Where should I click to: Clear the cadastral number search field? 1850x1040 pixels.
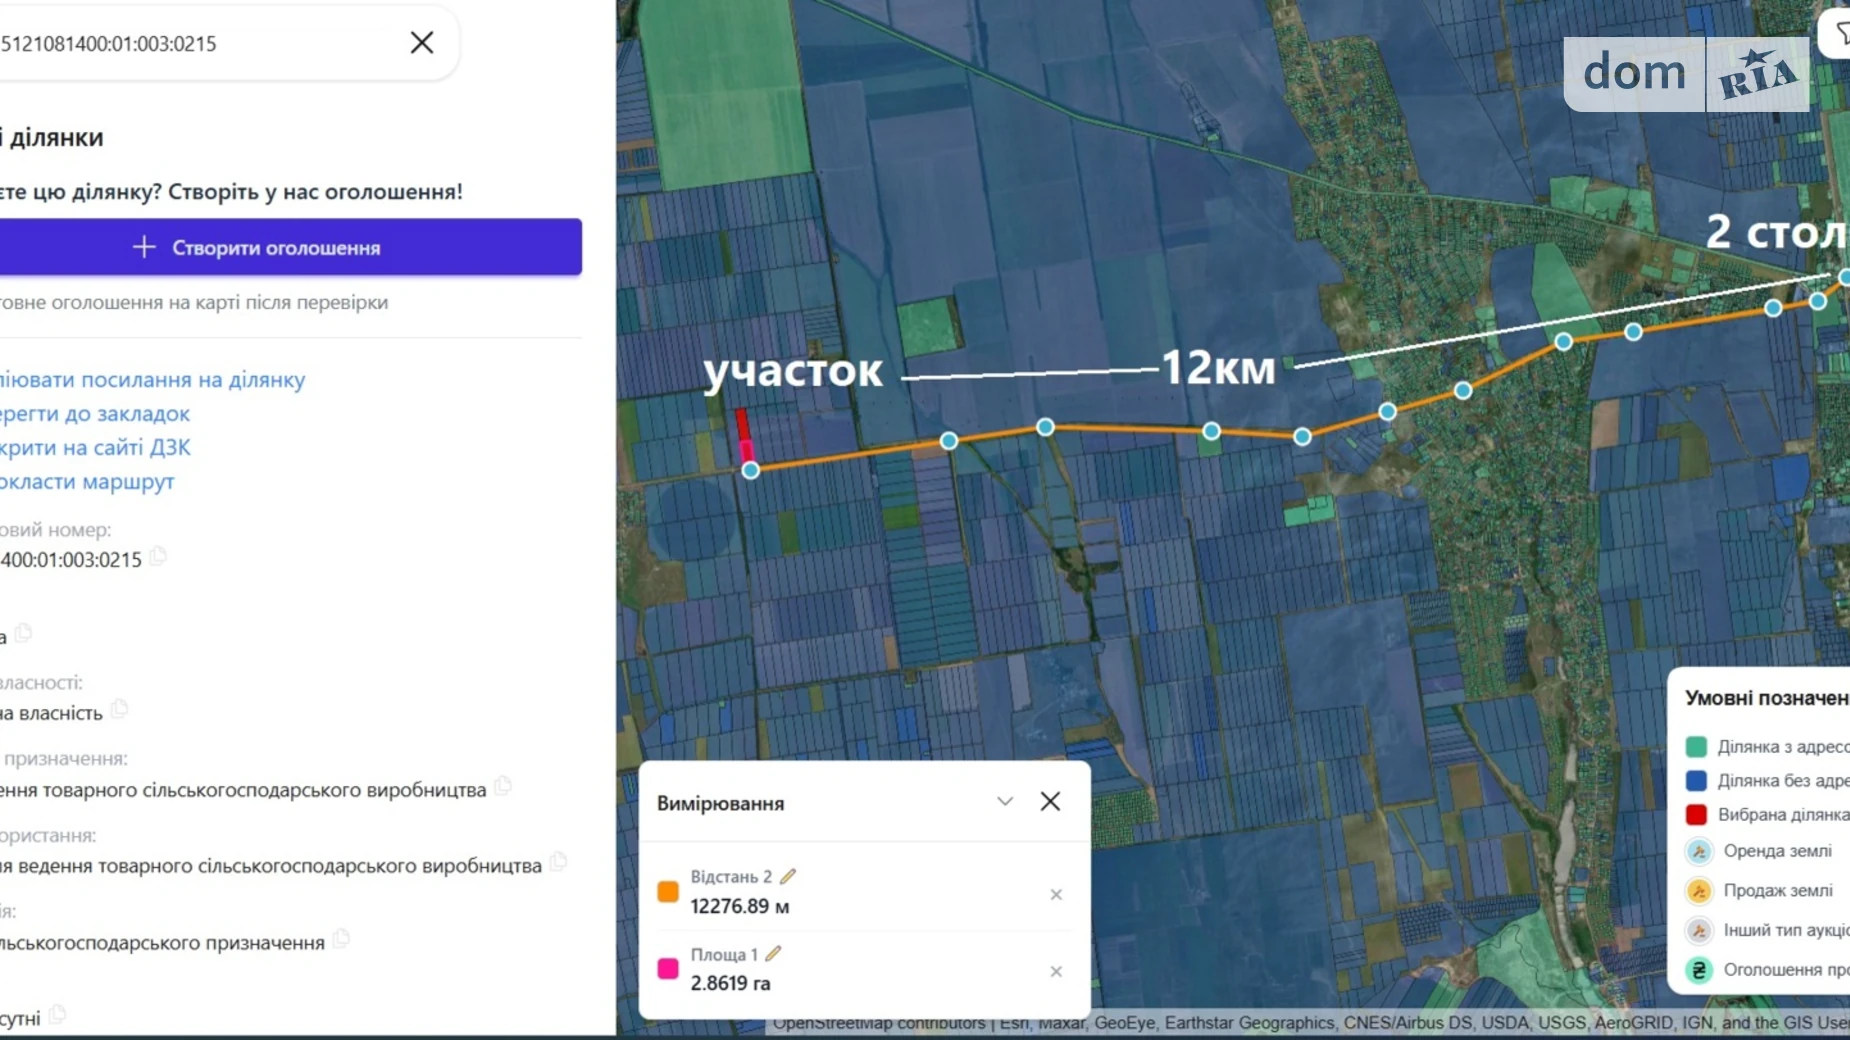coord(422,42)
